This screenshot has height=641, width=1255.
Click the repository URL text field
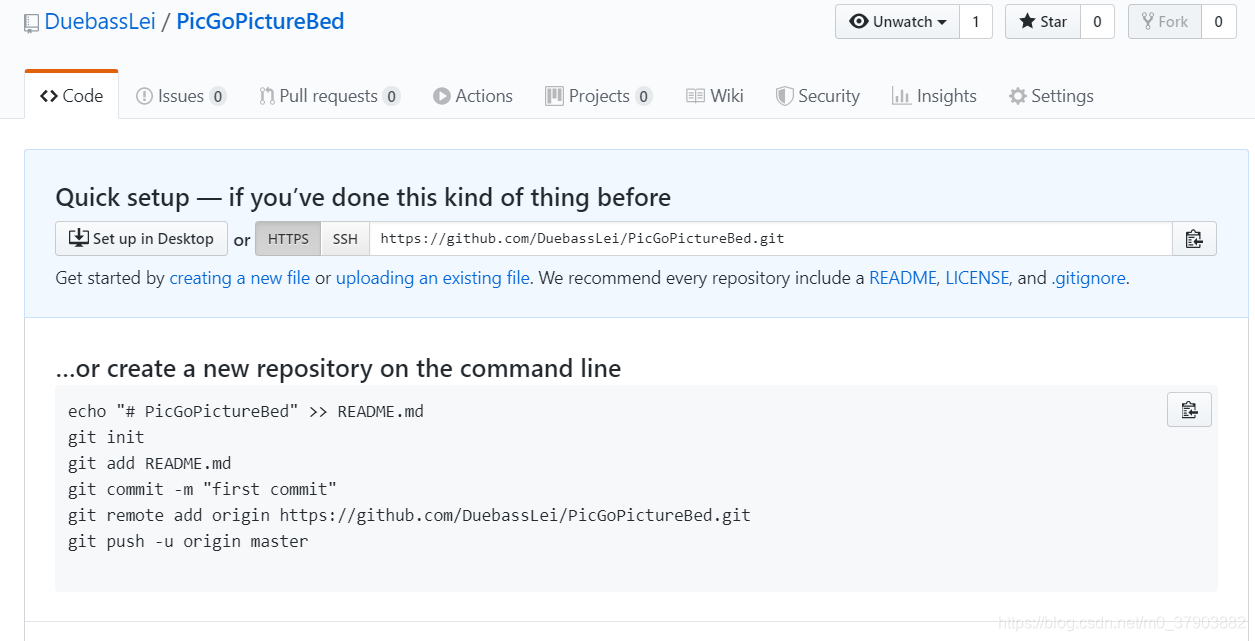[771, 239]
